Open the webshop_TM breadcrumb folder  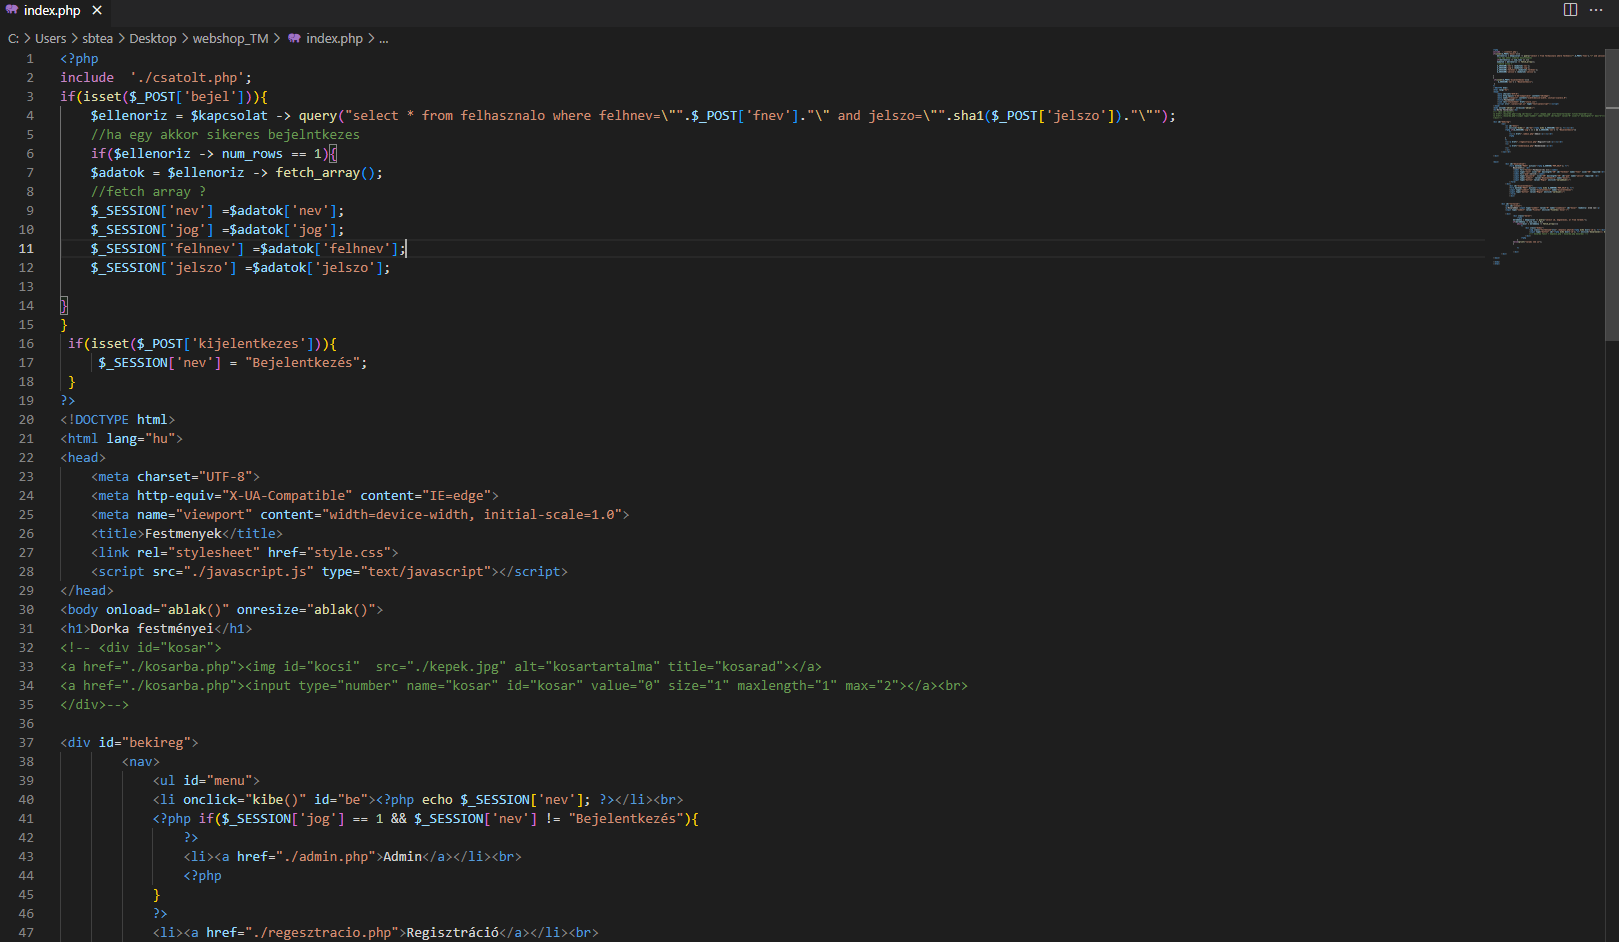(x=231, y=39)
